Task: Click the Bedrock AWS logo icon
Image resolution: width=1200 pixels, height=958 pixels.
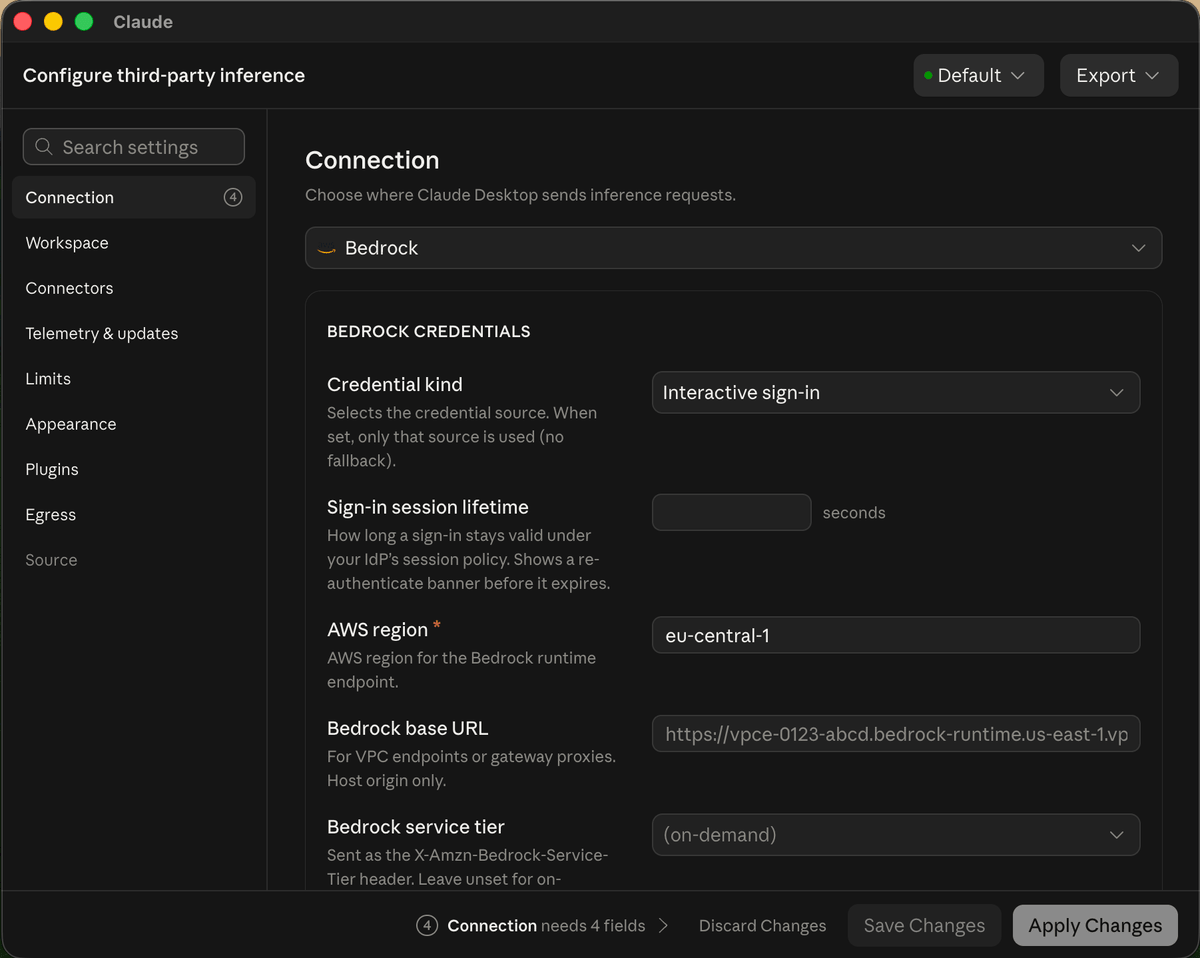Action: tap(326, 249)
